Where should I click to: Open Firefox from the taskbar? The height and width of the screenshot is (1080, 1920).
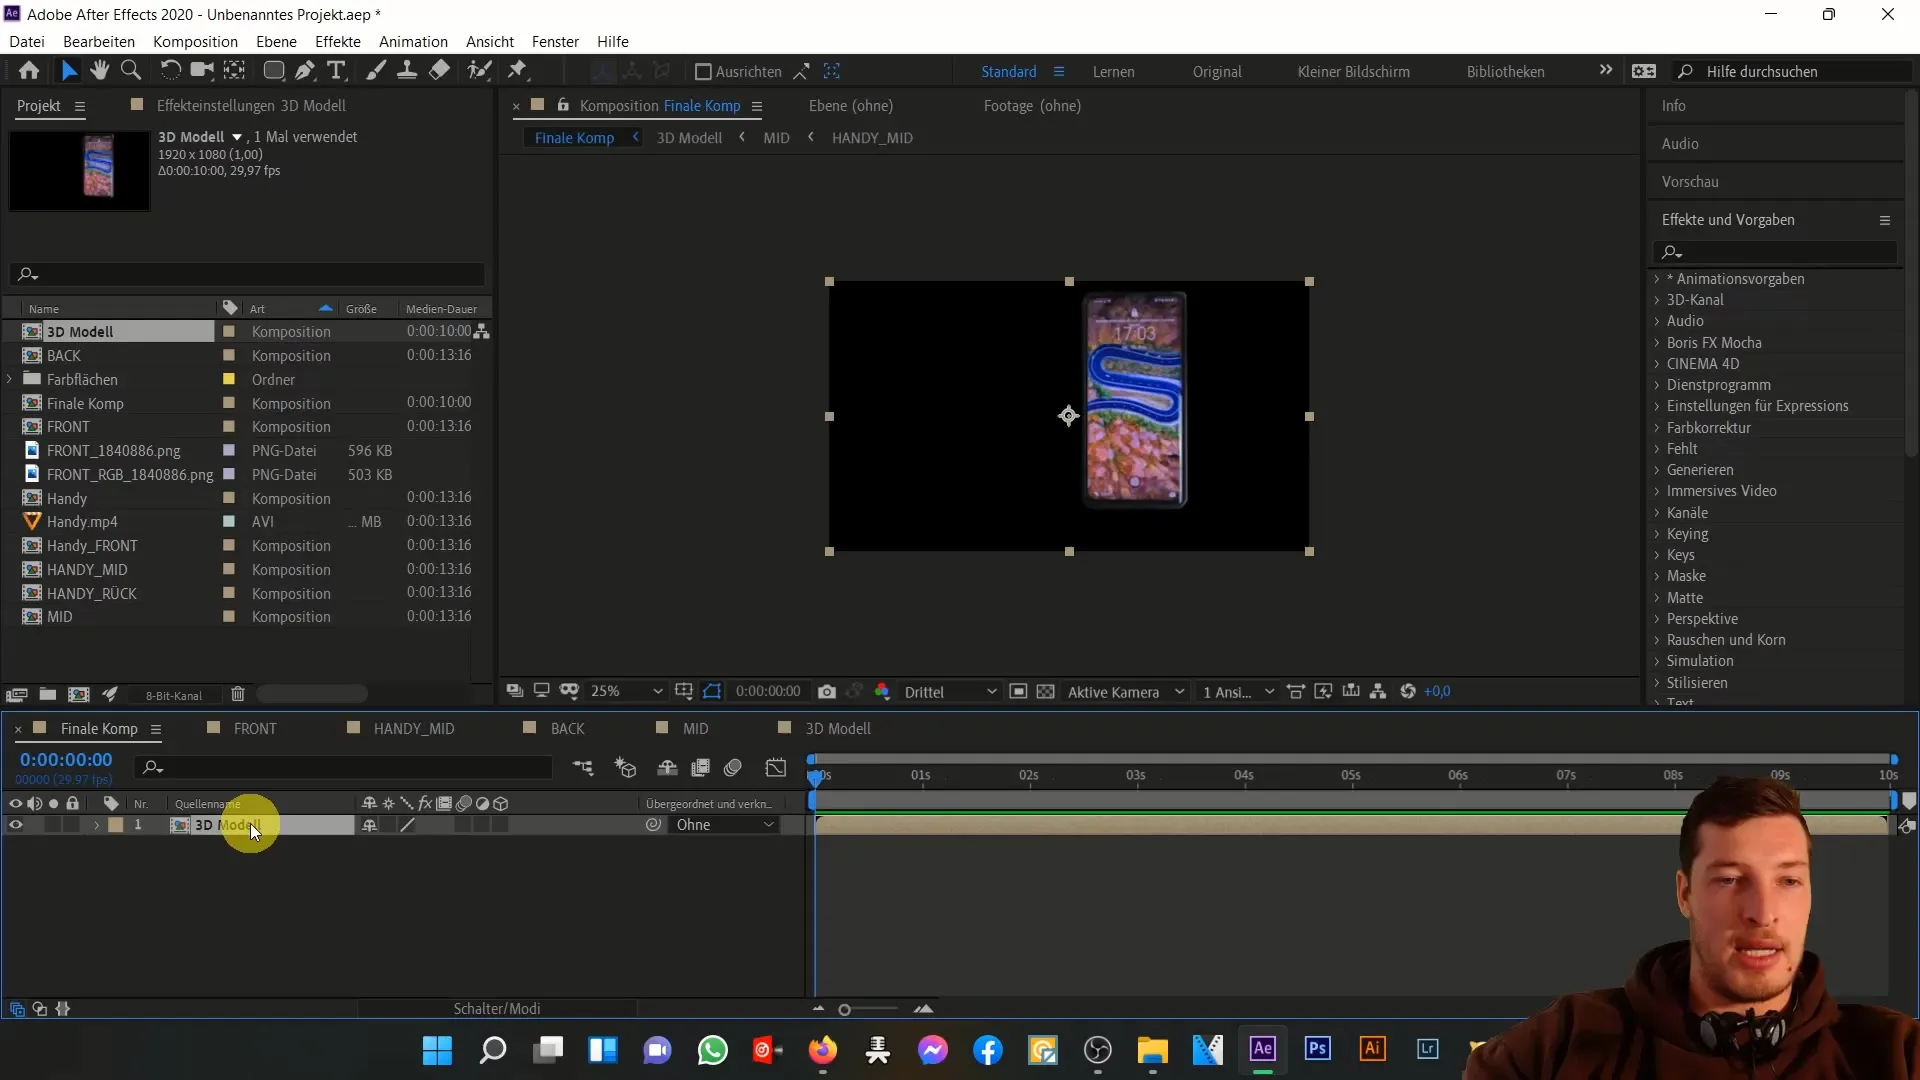coord(823,1050)
